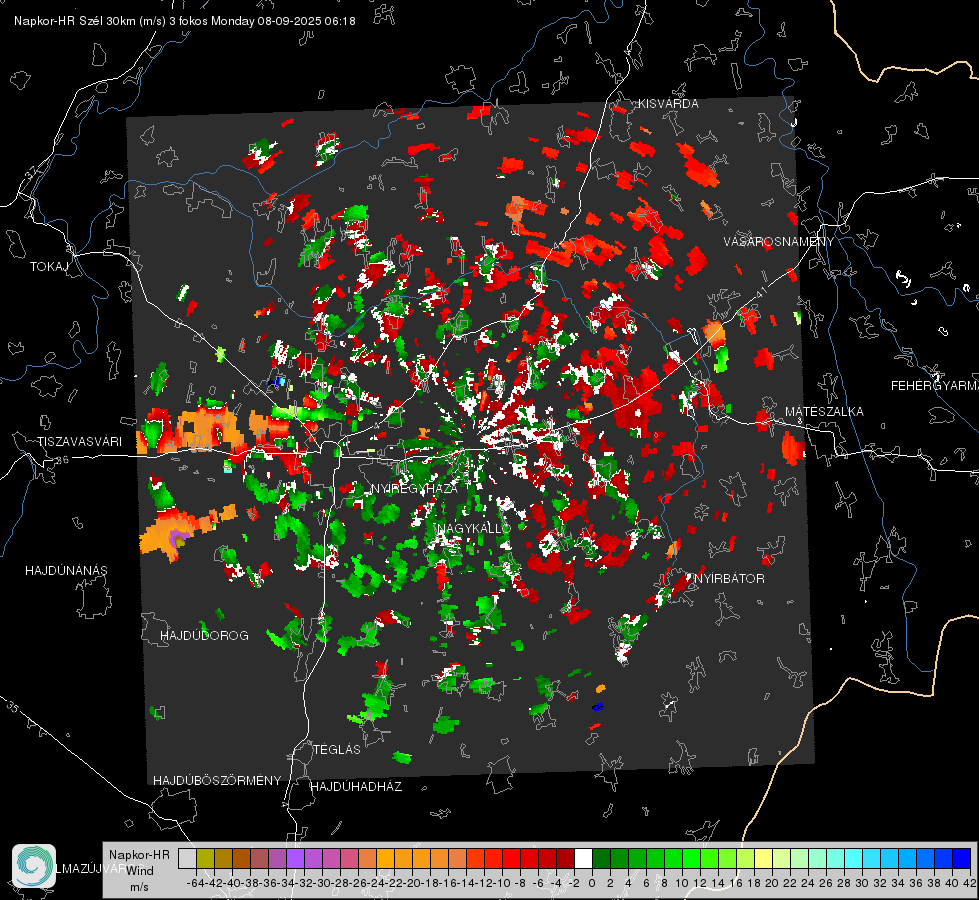
Task: Pick the dark green swatch between 0 and 2
Action: click(x=601, y=858)
